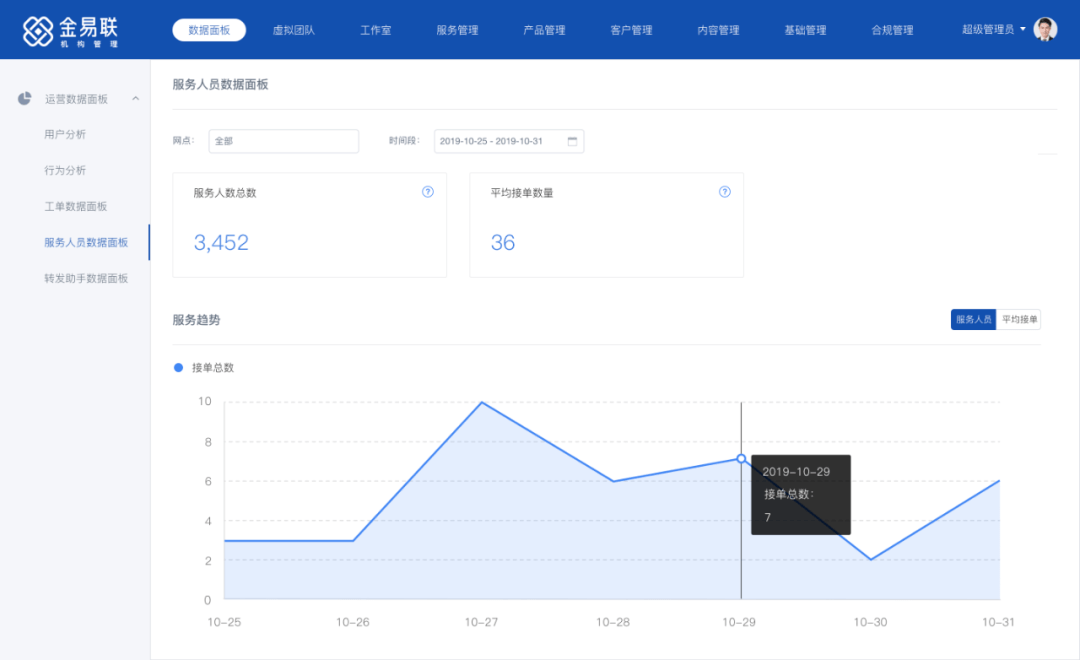The width and height of the screenshot is (1080, 660).
Task: Open 服务管理 in the top navigation
Action: pos(457,30)
